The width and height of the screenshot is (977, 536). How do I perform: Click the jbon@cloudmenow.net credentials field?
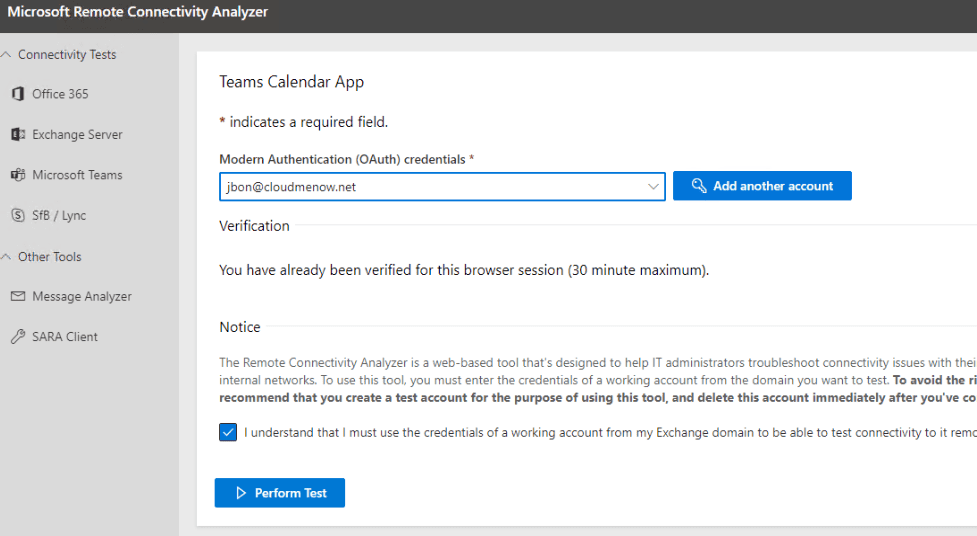(430, 186)
